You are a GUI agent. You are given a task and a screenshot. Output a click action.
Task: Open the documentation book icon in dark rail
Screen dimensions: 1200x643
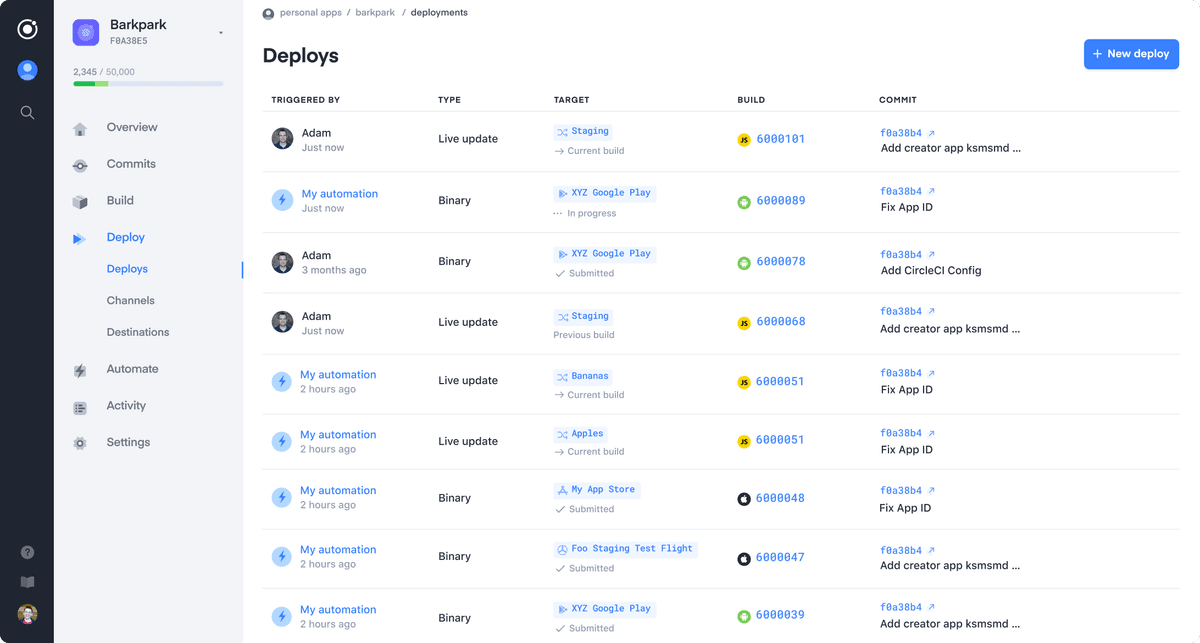click(27, 581)
